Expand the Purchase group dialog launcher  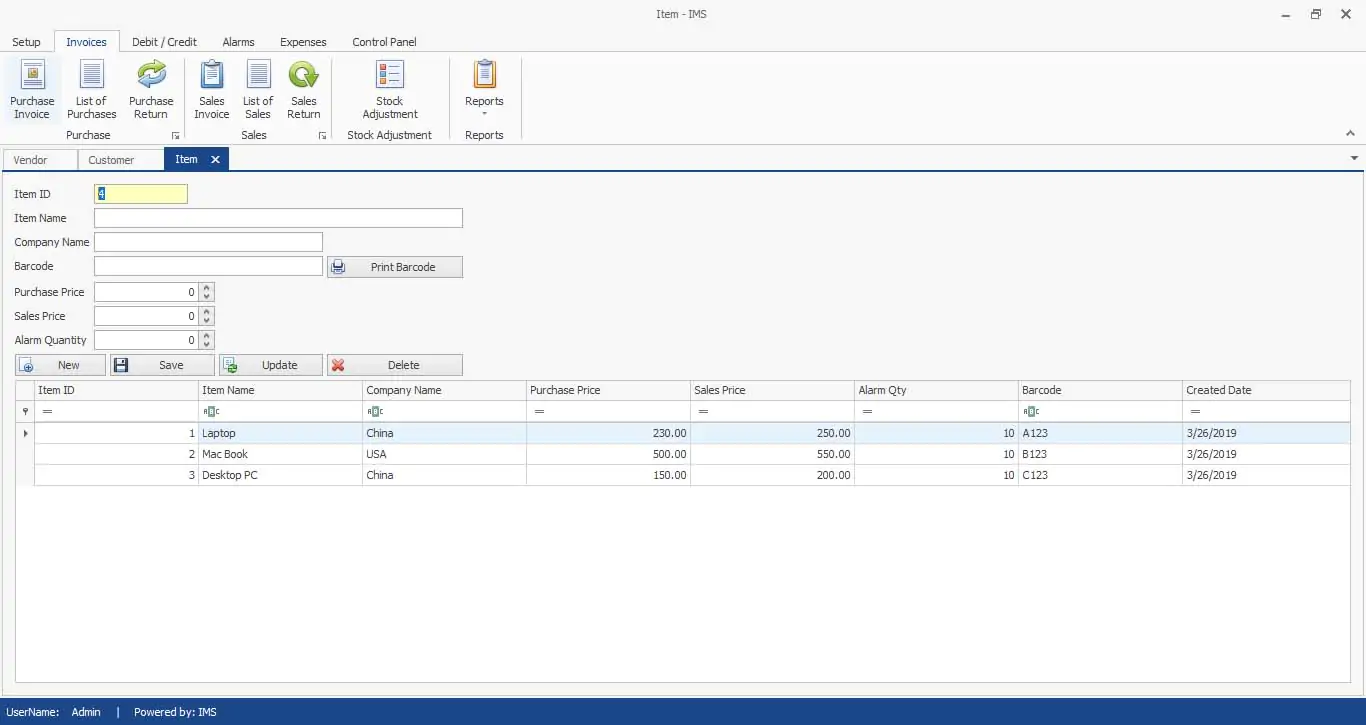[176, 136]
